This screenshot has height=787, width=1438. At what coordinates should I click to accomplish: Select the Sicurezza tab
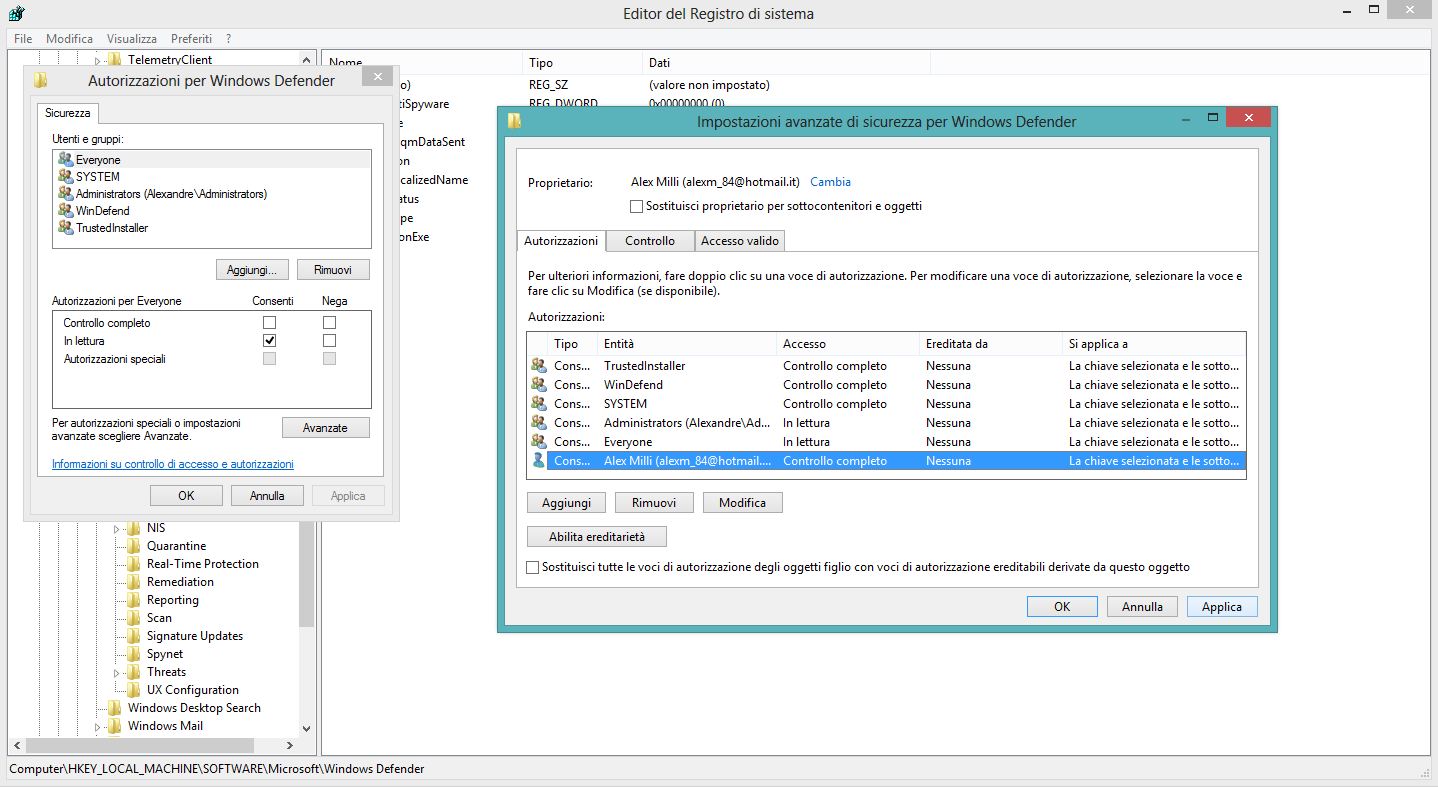pyautogui.click(x=68, y=113)
